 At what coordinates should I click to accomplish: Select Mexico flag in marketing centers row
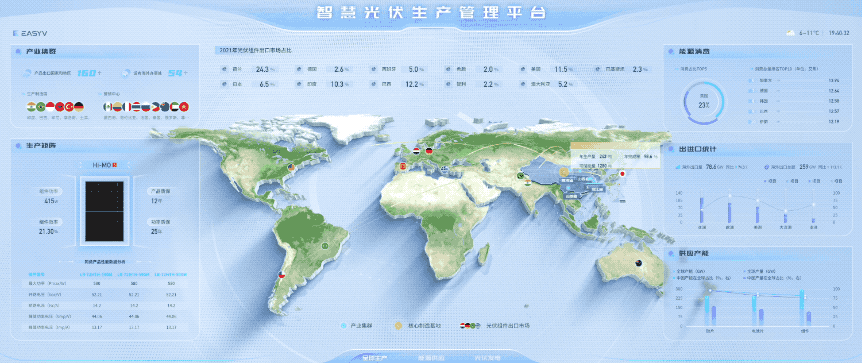(x=108, y=107)
